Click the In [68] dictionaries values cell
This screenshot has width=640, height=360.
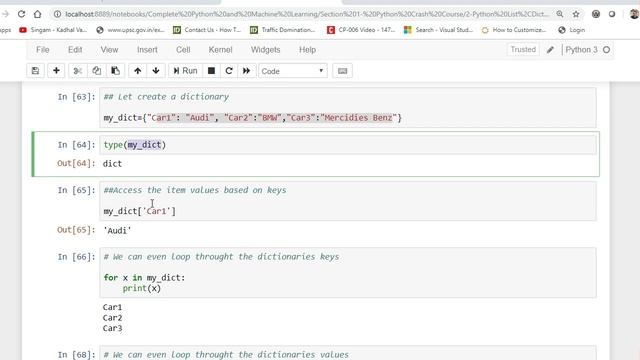click(348, 353)
